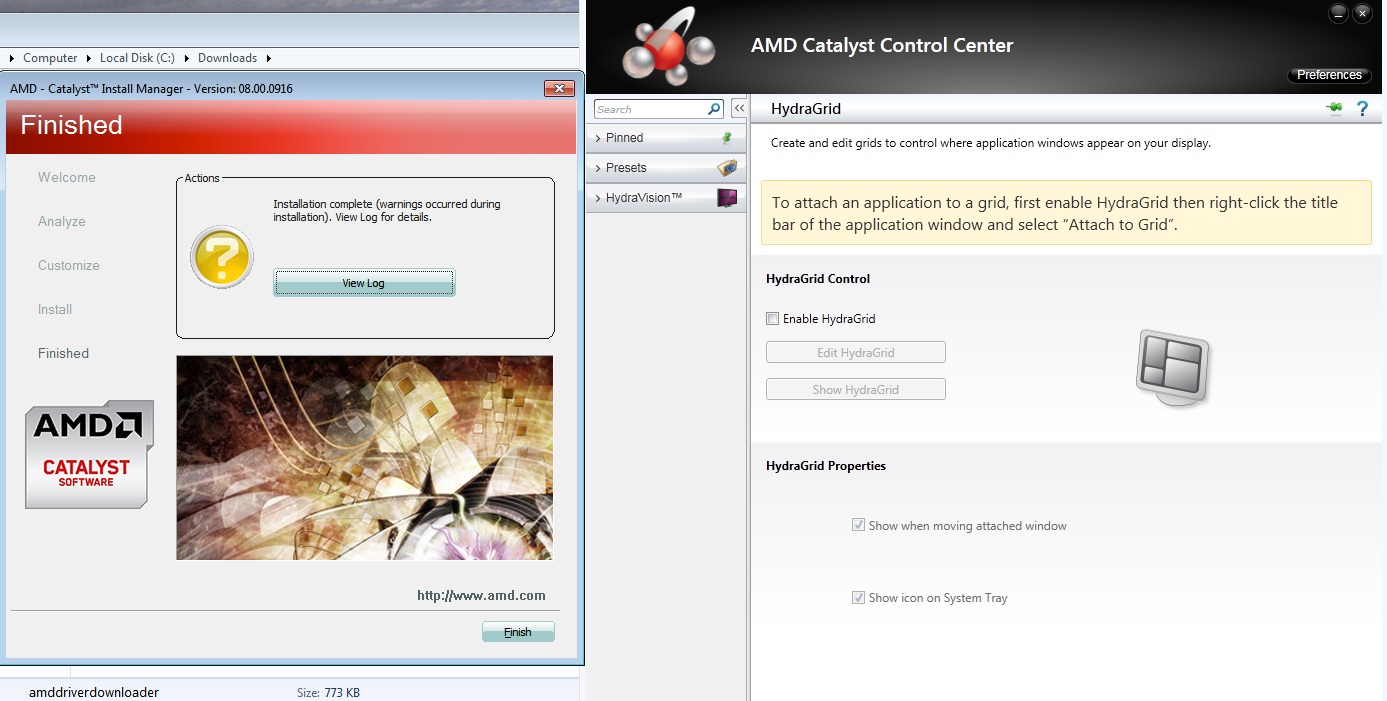
Task: Click the AMD Catalyst Software logo
Action: coord(89,454)
